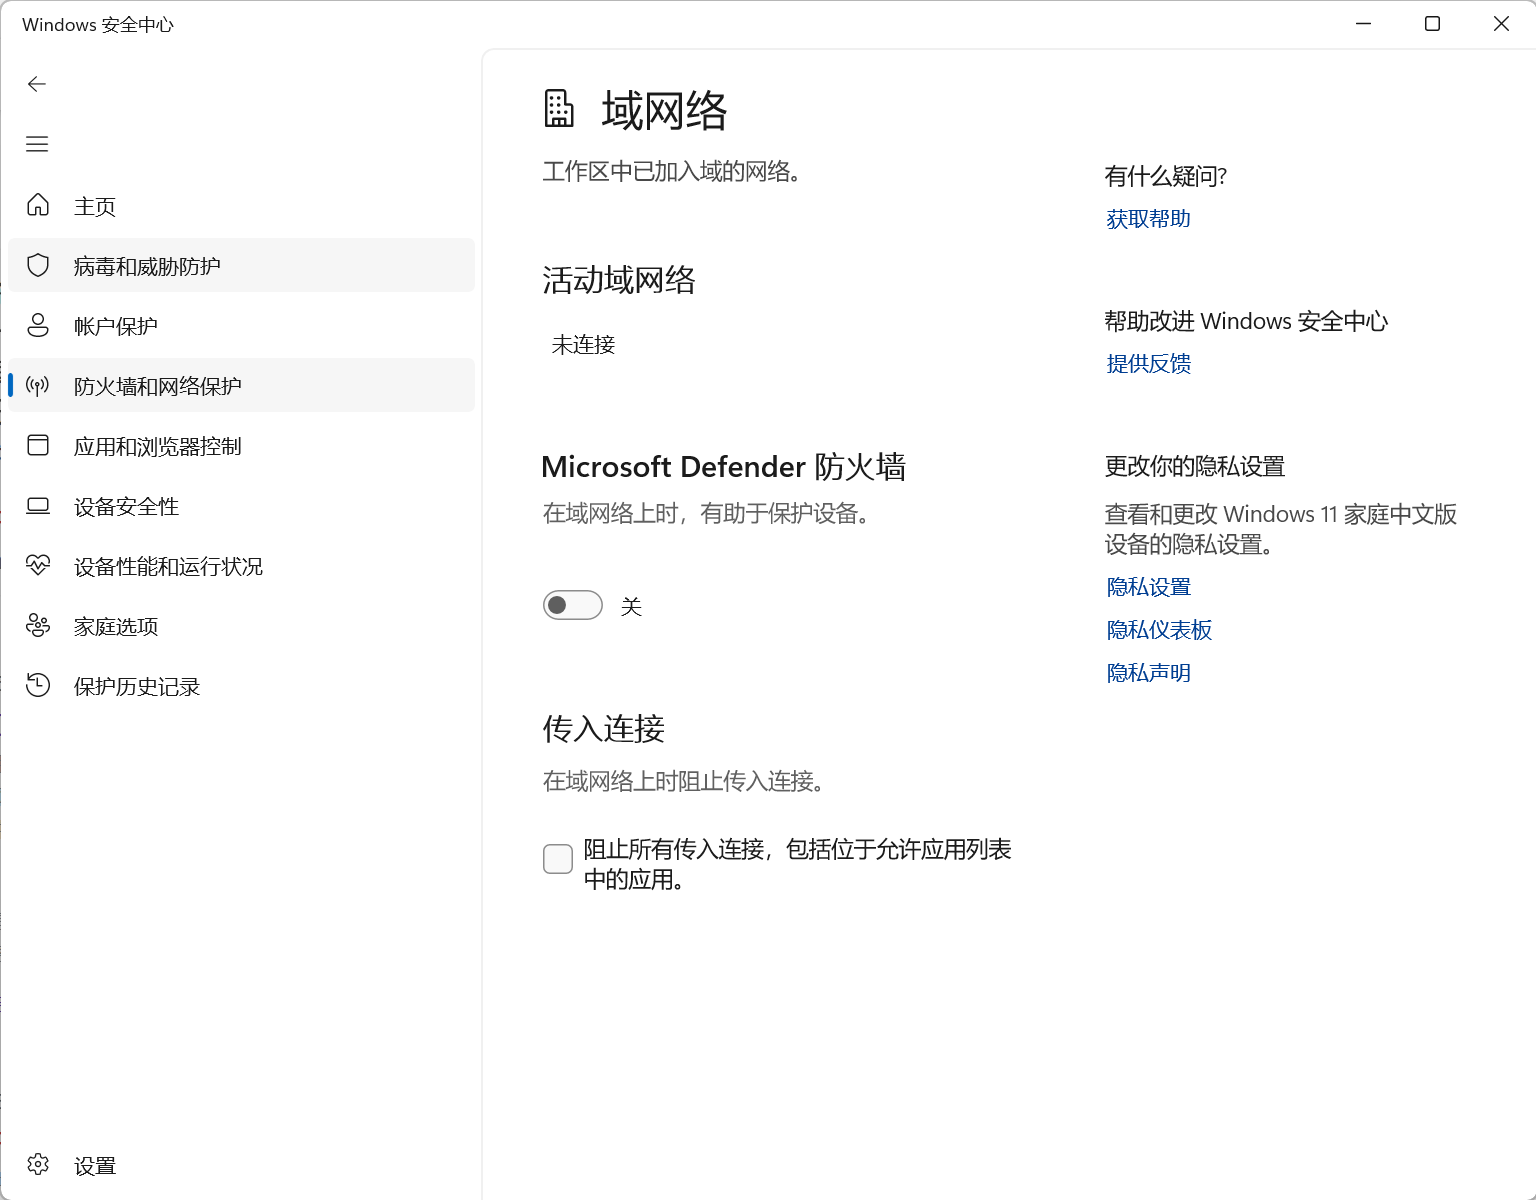The height and width of the screenshot is (1200, 1536).
Task: Click the 活动域网络 heading
Action: point(619,280)
